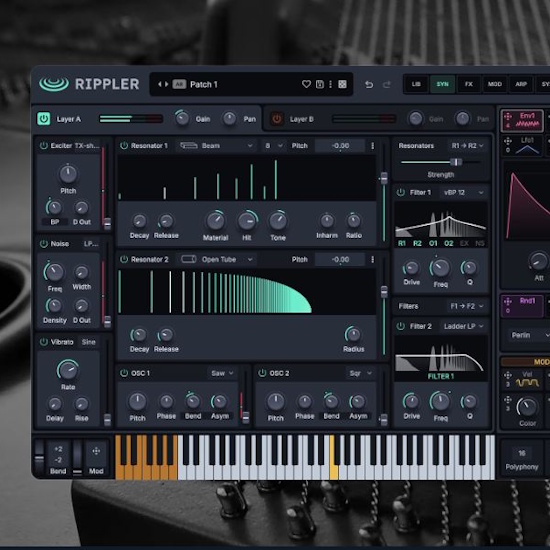The height and width of the screenshot is (550, 550).
Task: Open the F1 → F2 filters routing dropdown
Action: (x=467, y=306)
